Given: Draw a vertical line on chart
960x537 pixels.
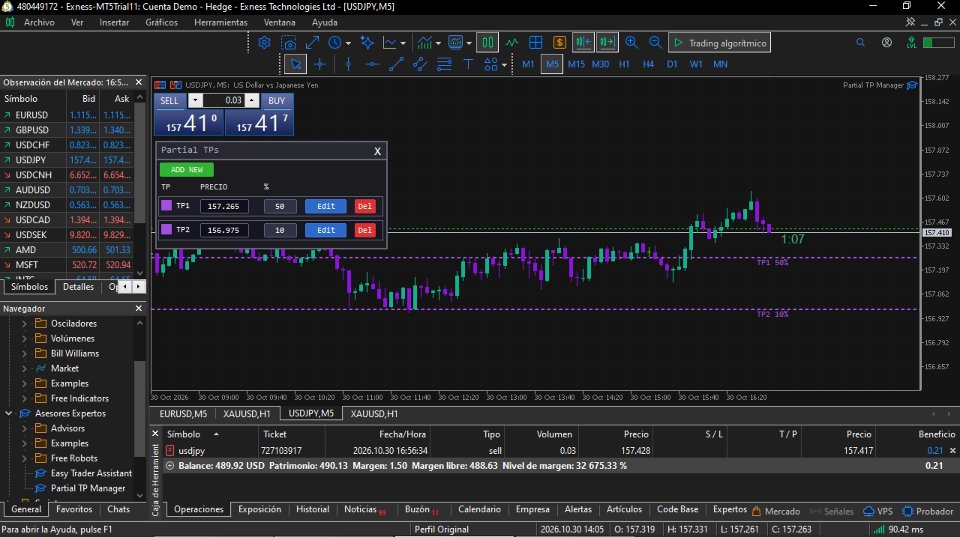Looking at the screenshot, I should coord(348,64).
